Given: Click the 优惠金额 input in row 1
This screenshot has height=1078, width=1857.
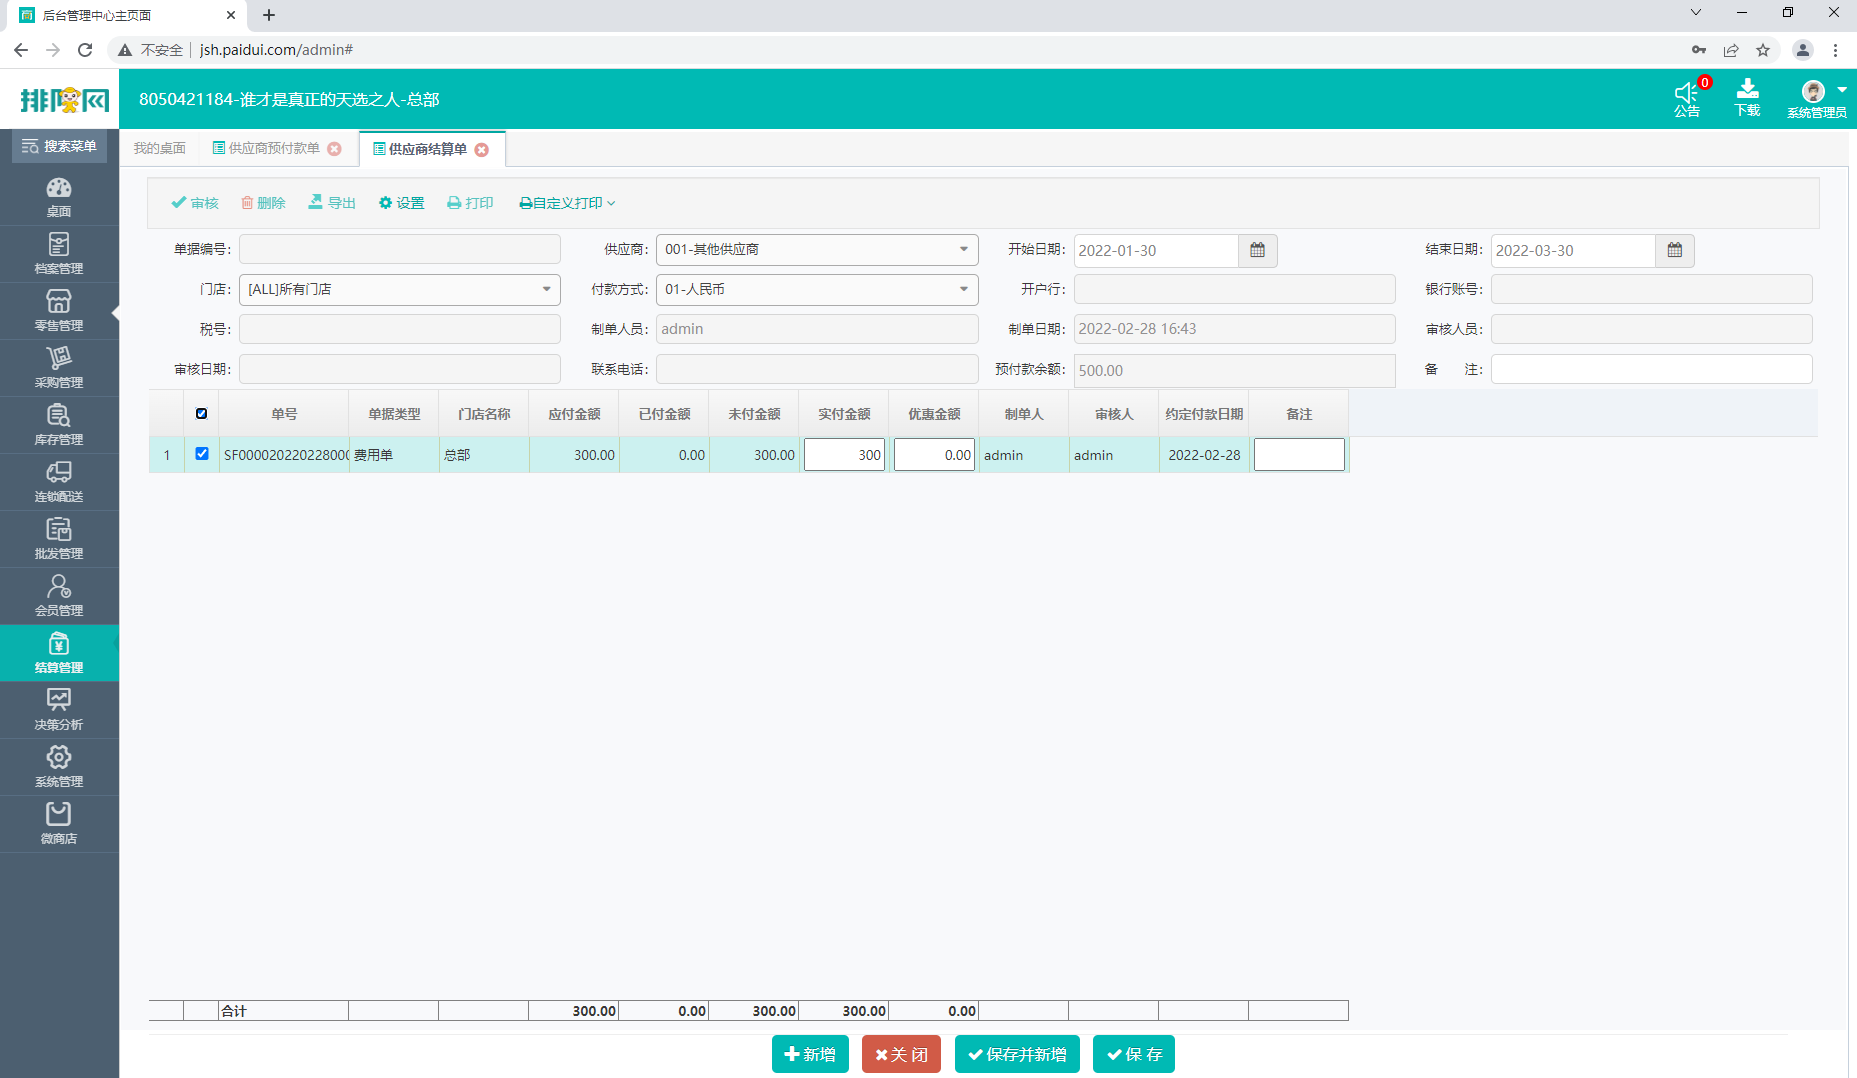Looking at the screenshot, I should point(935,455).
